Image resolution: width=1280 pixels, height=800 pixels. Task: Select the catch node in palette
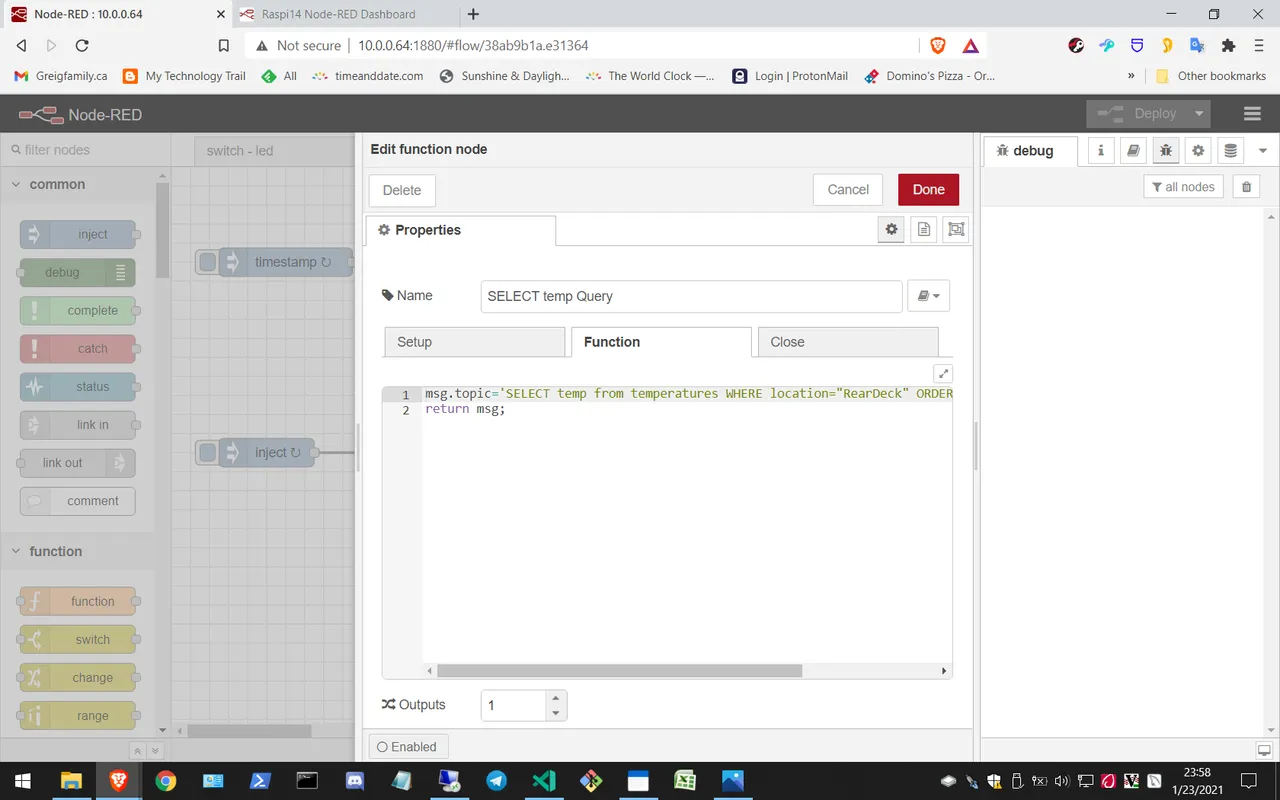[78, 349]
